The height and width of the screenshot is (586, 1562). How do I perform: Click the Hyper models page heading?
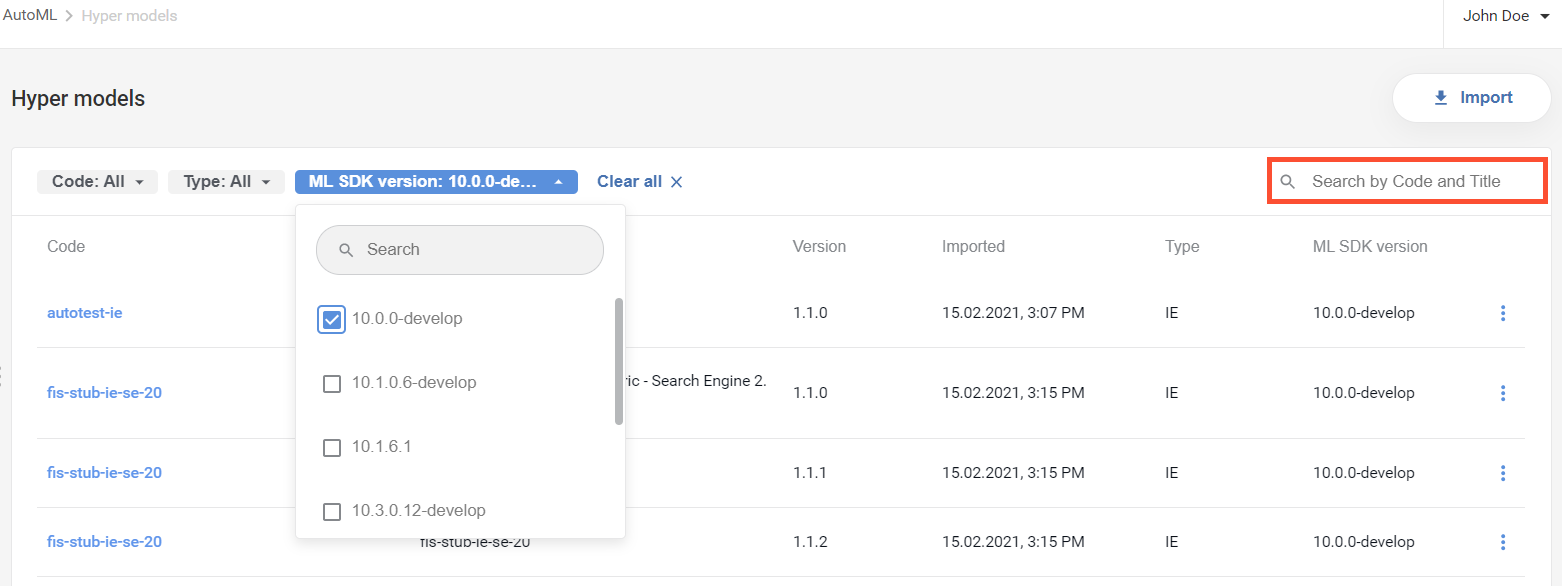point(78,99)
